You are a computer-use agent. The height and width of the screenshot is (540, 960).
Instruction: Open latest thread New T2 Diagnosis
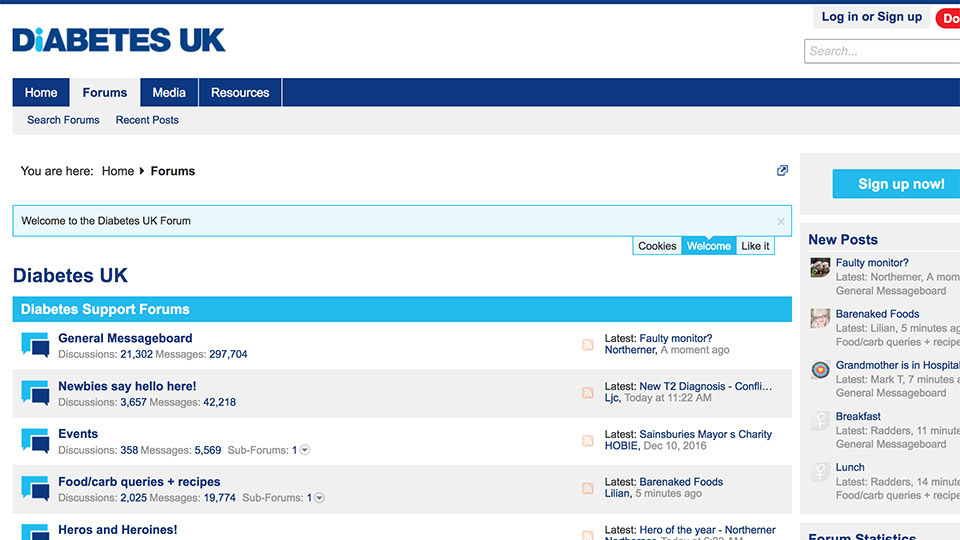(706, 386)
